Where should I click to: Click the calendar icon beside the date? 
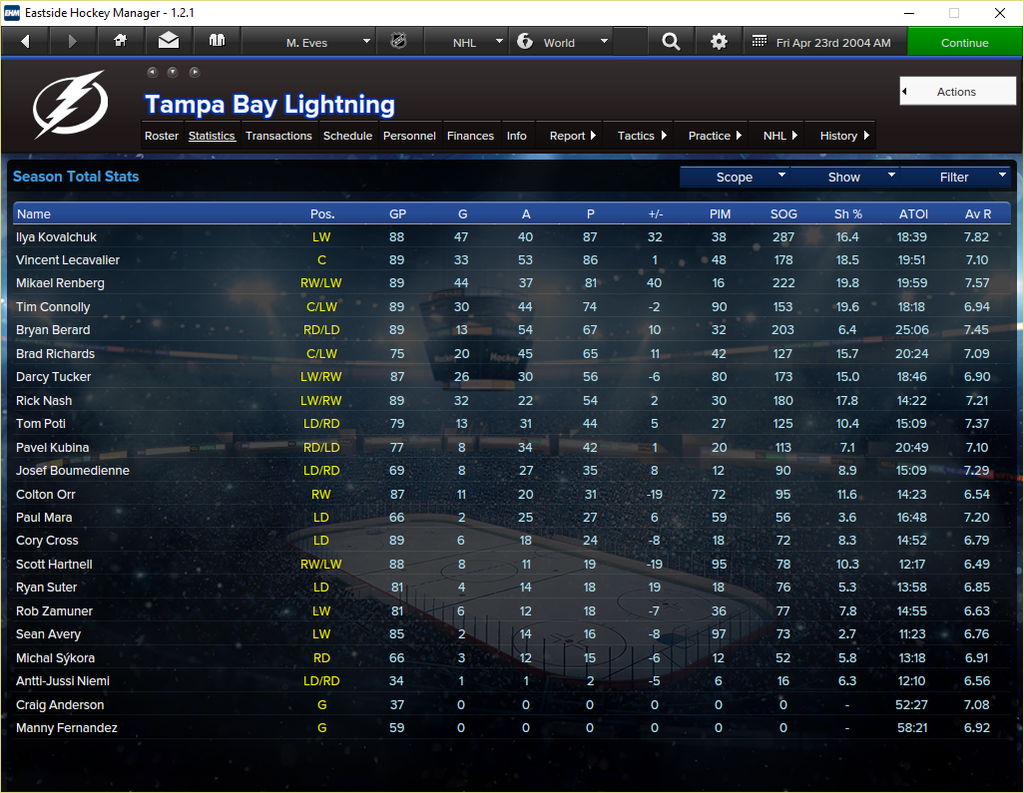pos(759,42)
